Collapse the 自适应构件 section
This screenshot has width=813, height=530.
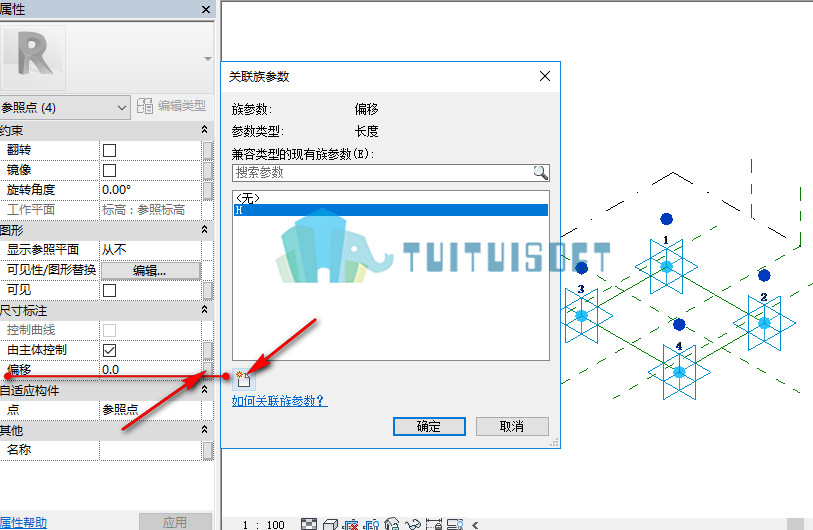[x=204, y=389]
